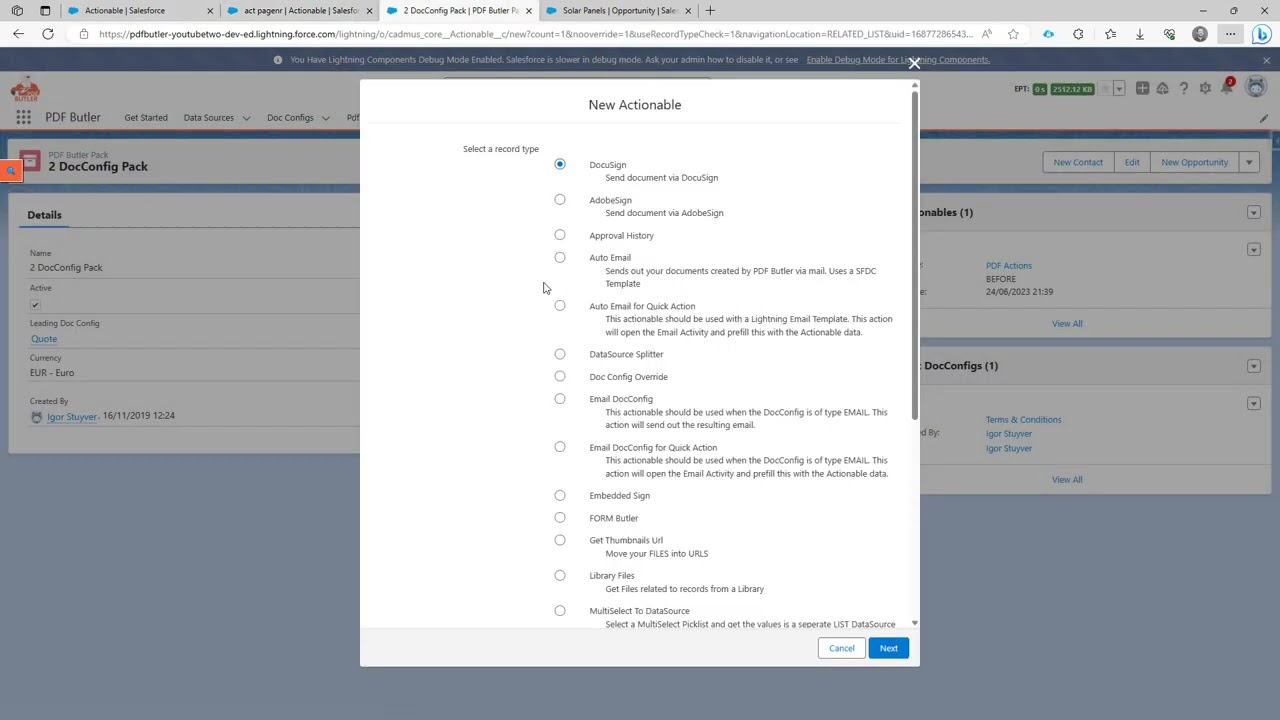Select the Get Thumbnails Url radio
The image size is (1280, 720).
pyautogui.click(x=560, y=540)
